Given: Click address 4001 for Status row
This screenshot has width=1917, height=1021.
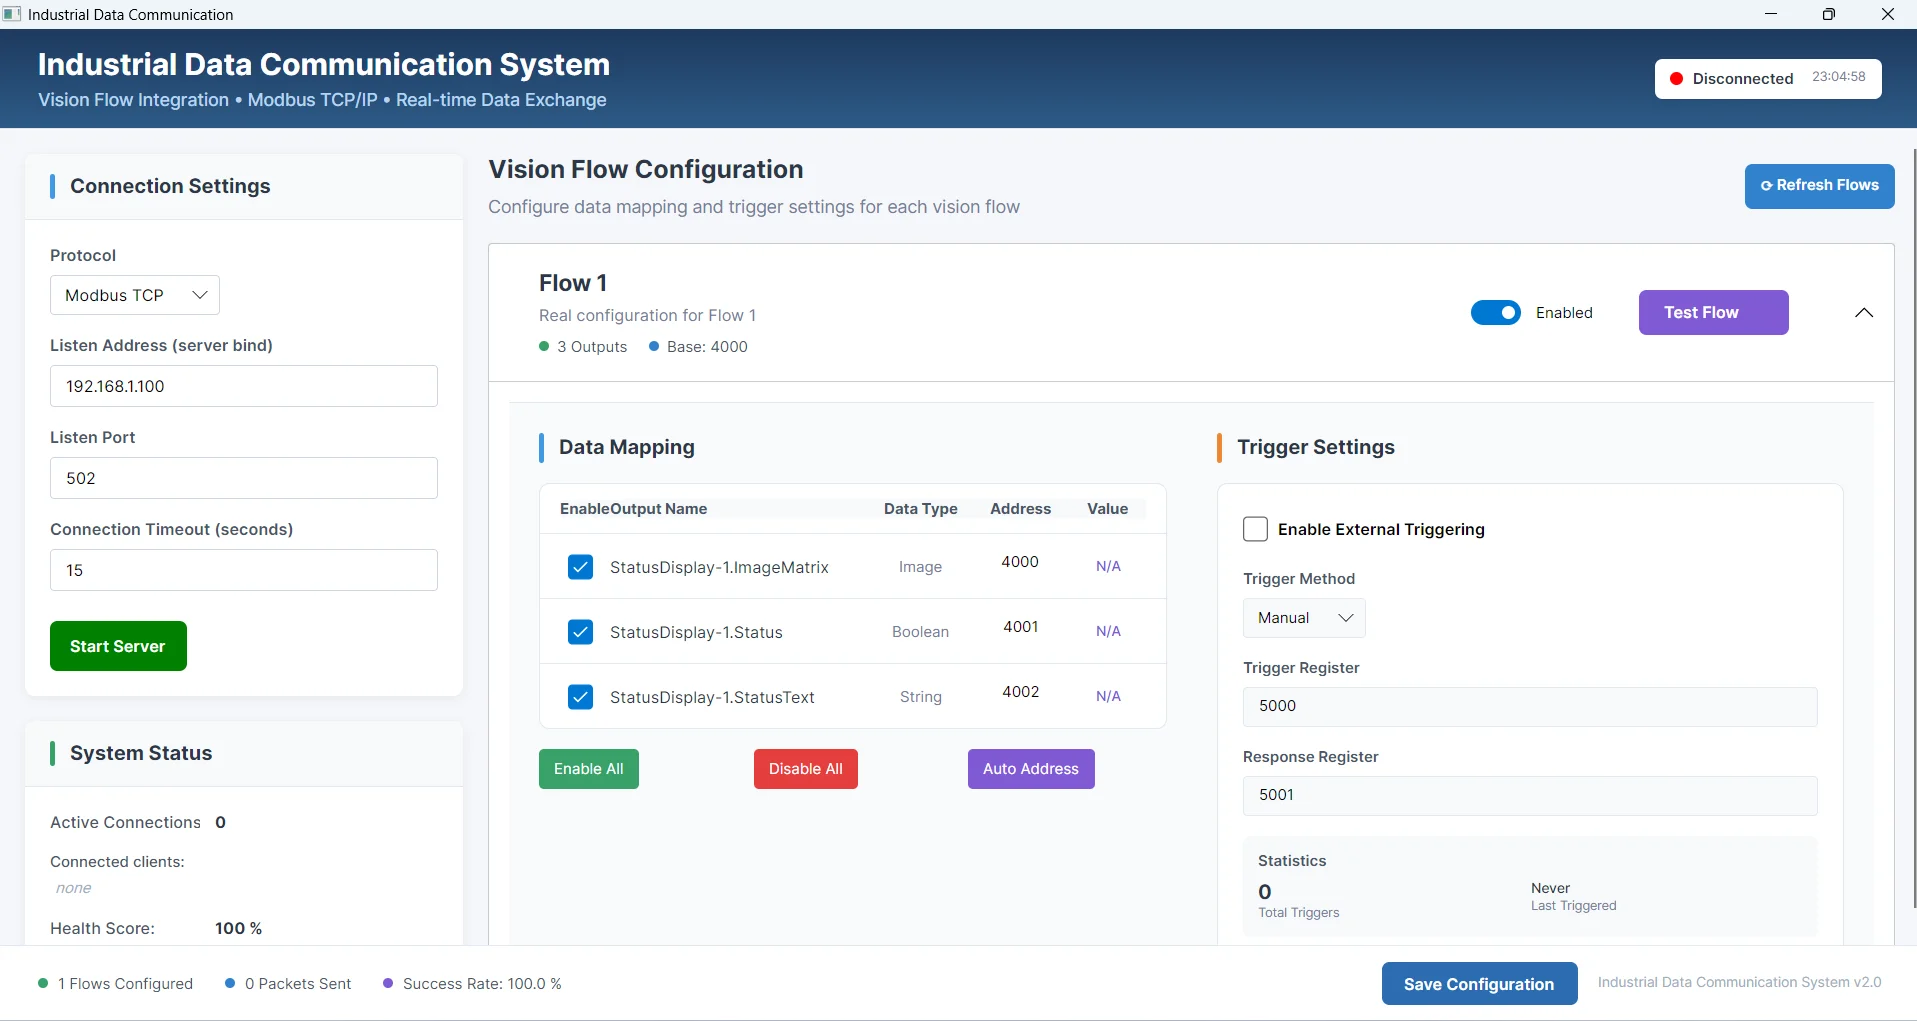Looking at the screenshot, I should (x=1020, y=627).
